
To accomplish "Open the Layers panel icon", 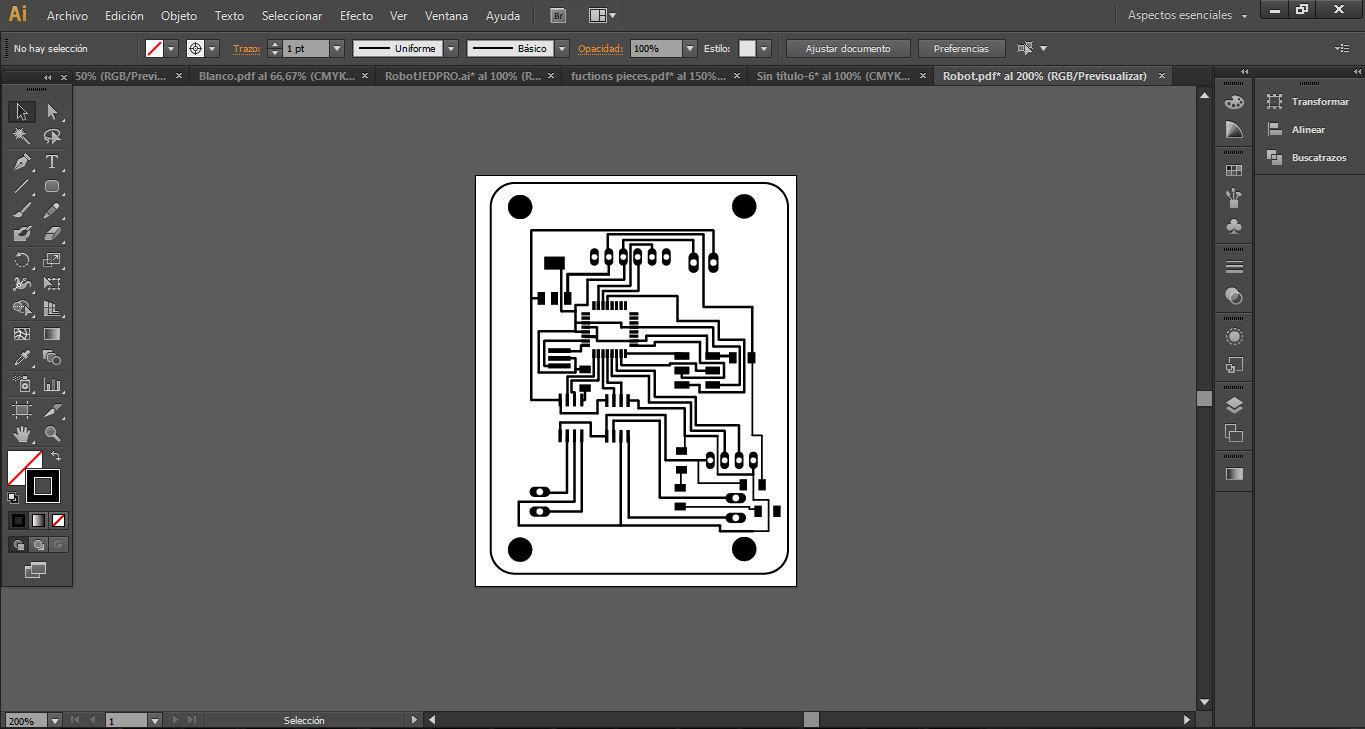I will pyautogui.click(x=1234, y=405).
